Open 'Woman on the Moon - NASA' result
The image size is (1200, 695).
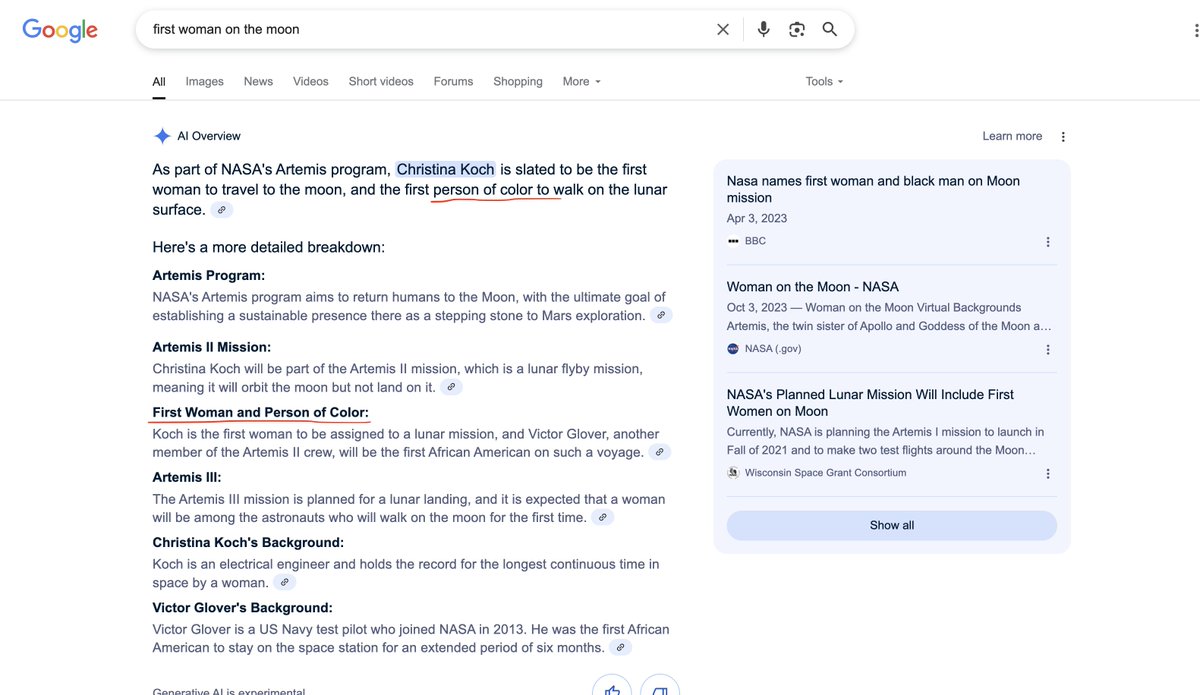click(x=813, y=287)
